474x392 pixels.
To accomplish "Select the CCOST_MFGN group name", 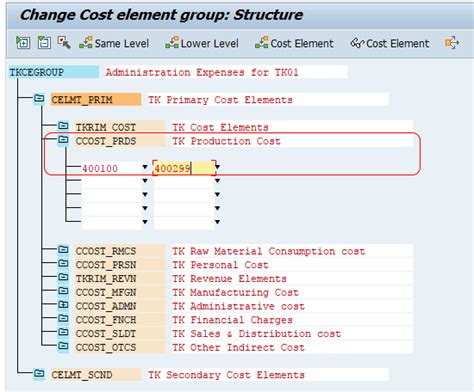I will [120, 292].
